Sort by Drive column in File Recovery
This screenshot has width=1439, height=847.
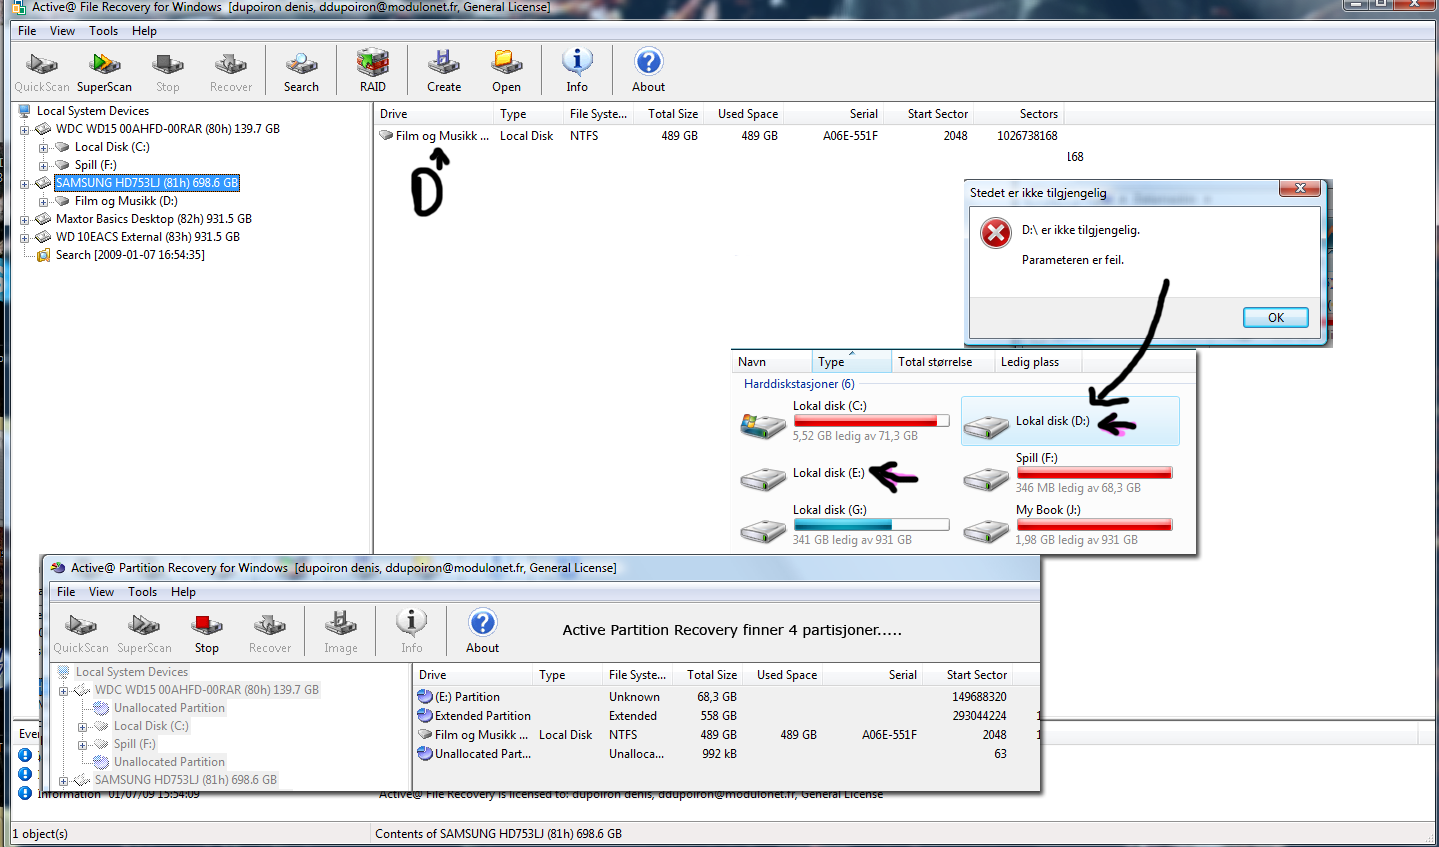[435, 114]
